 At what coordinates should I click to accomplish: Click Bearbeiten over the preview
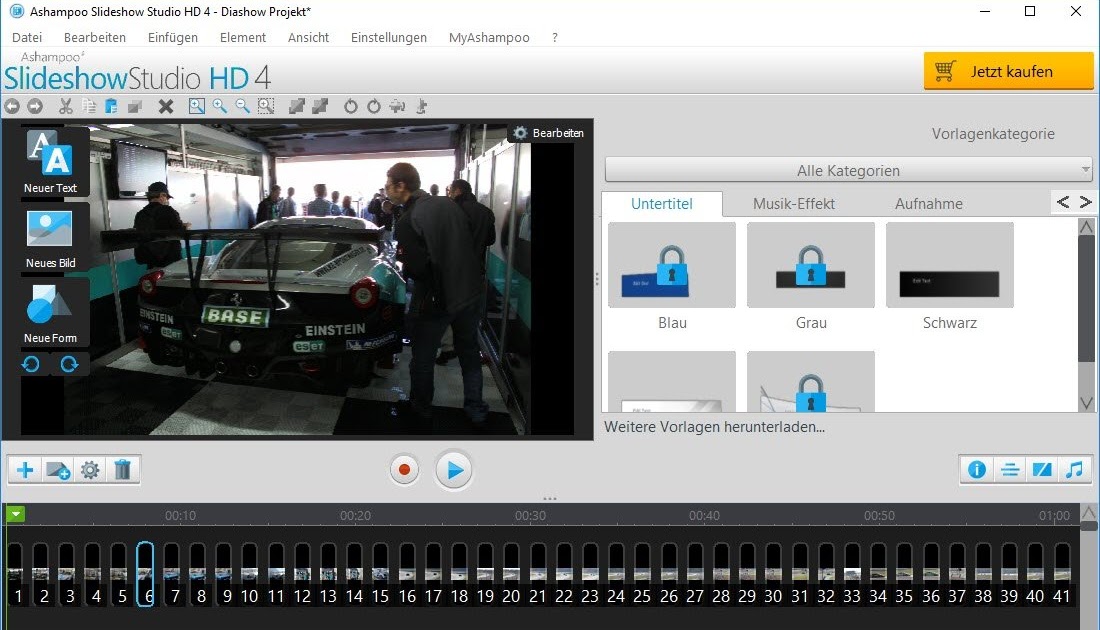click(x=549, y=133)
